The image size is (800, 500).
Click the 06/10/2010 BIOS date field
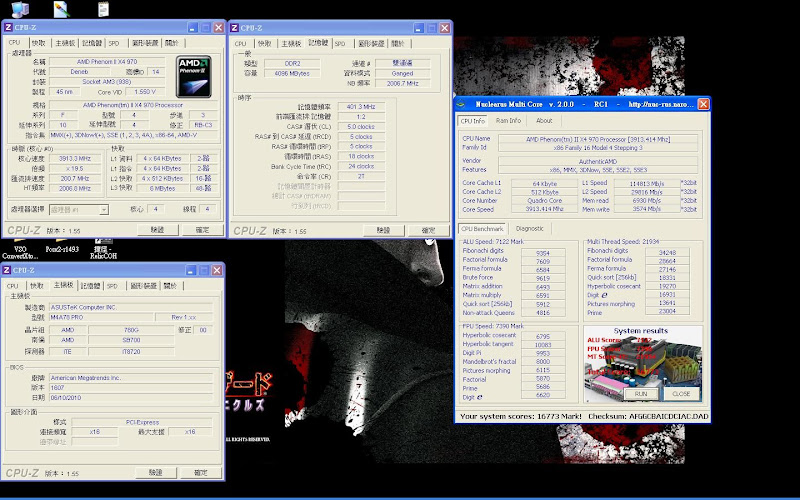click(x=131, y=397)
